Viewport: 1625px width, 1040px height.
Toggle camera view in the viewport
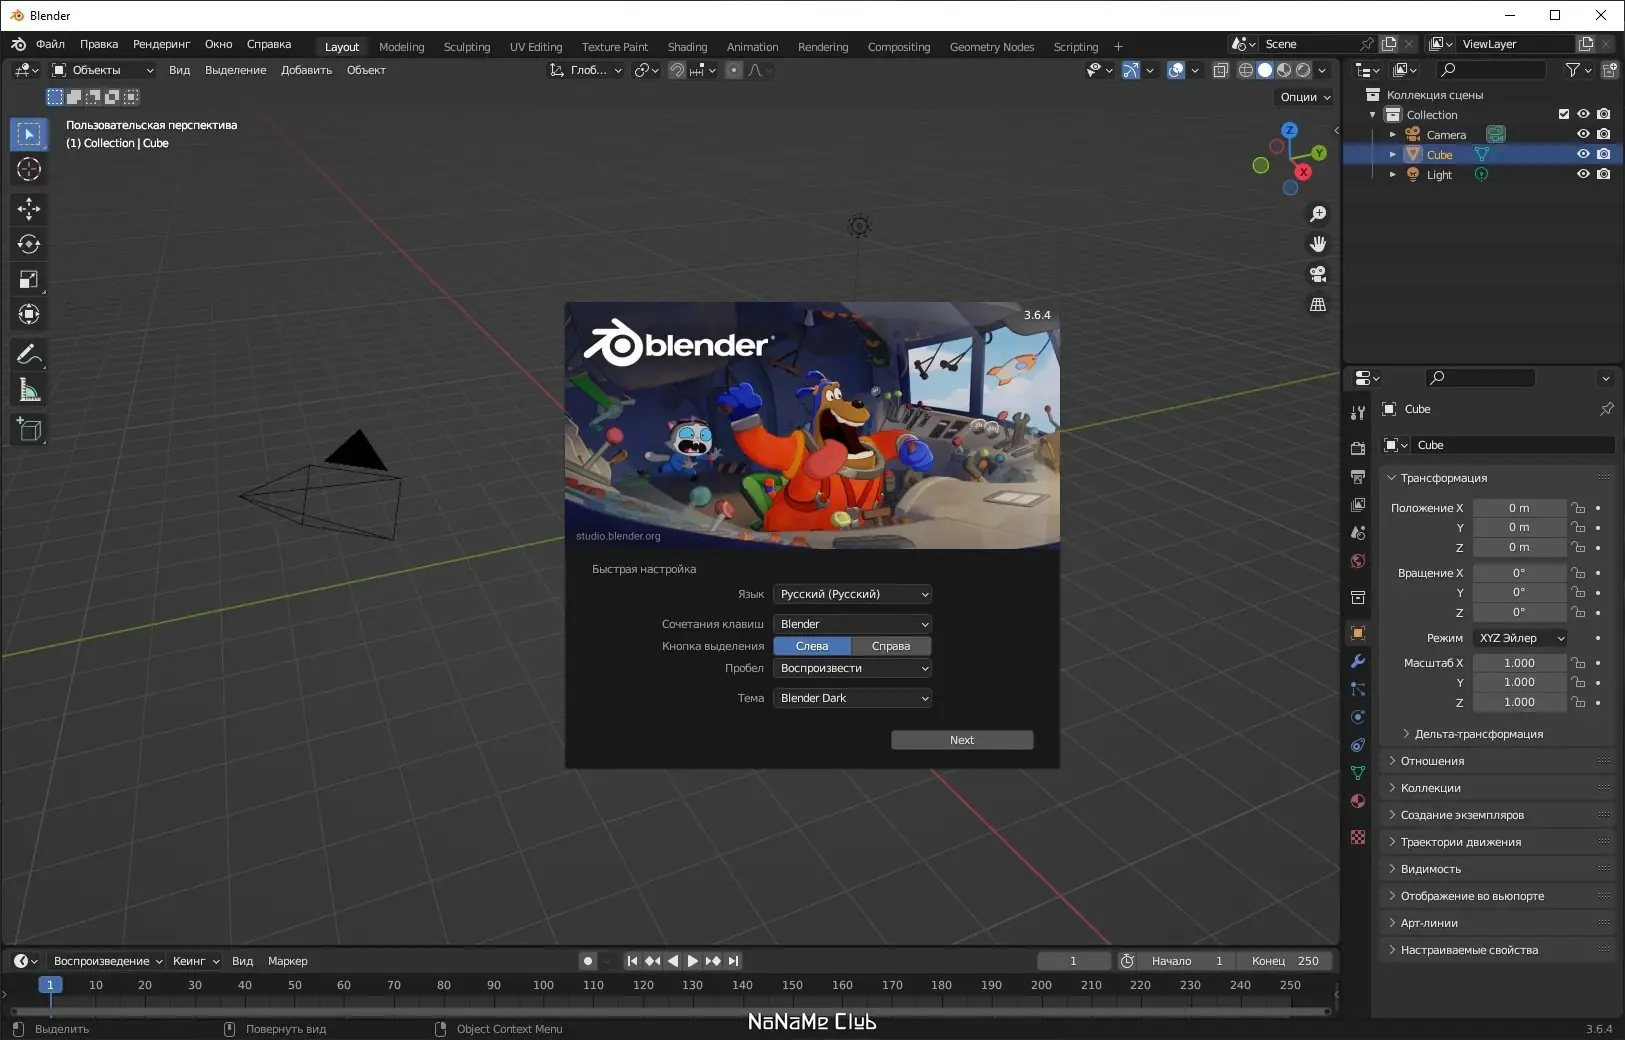coord(1318,274)
